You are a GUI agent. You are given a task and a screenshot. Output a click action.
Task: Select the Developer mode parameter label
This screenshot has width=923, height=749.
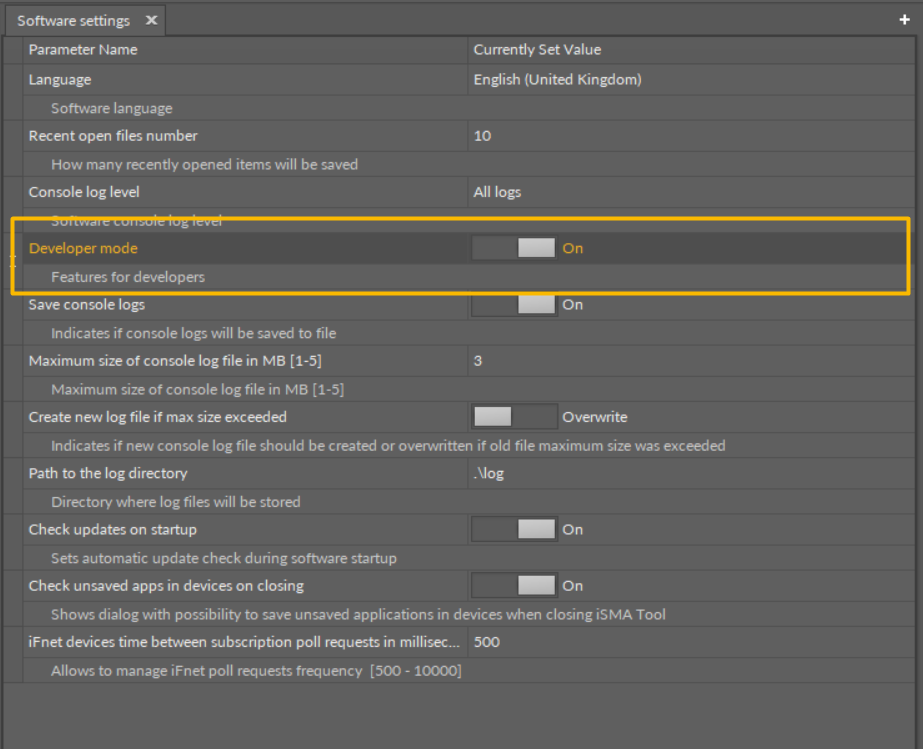83,248
